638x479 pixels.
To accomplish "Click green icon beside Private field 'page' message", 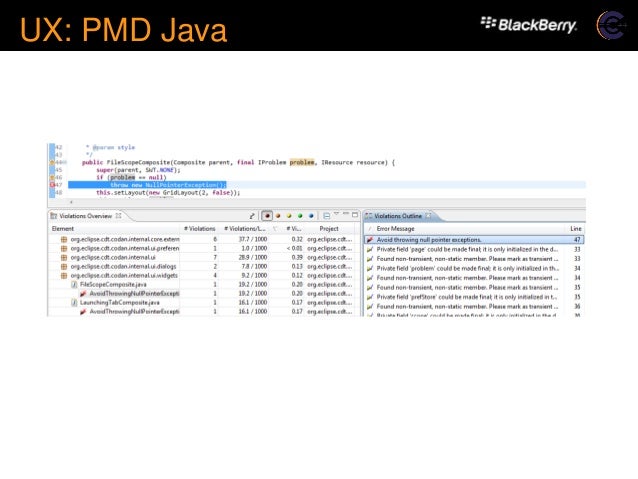I will [x=370, y=249].
